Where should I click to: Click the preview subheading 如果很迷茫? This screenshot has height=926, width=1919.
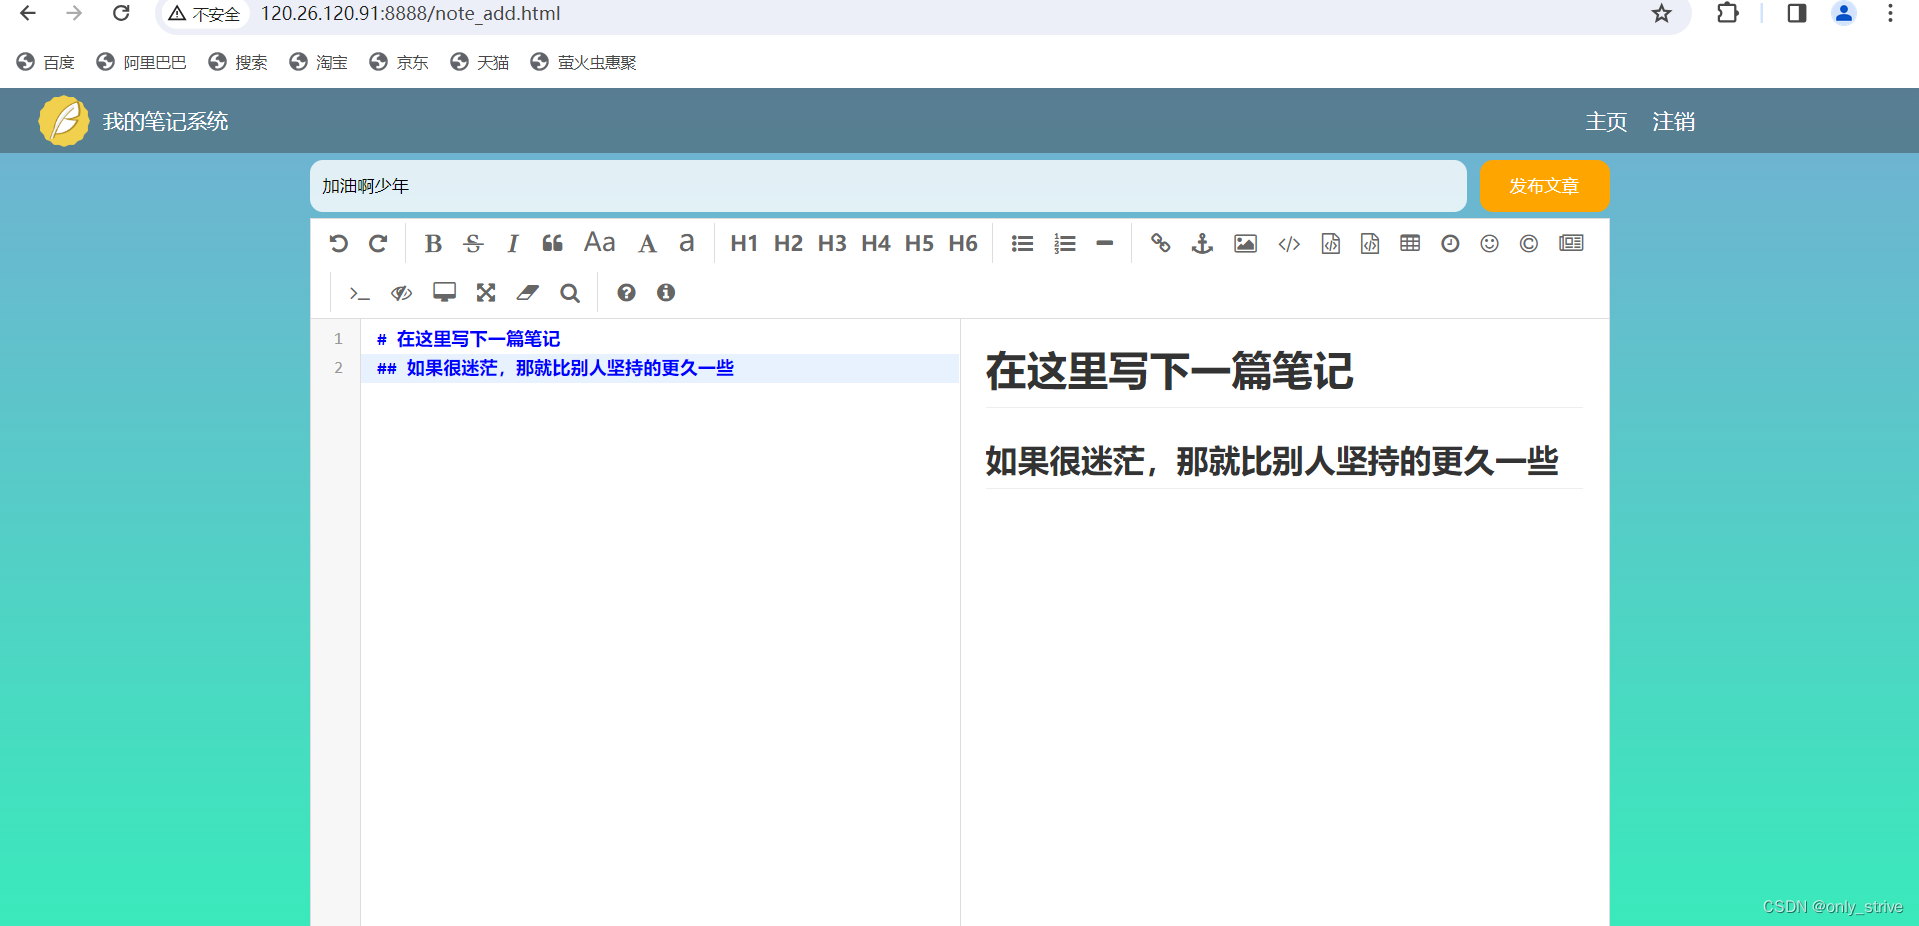(1272, 461)
